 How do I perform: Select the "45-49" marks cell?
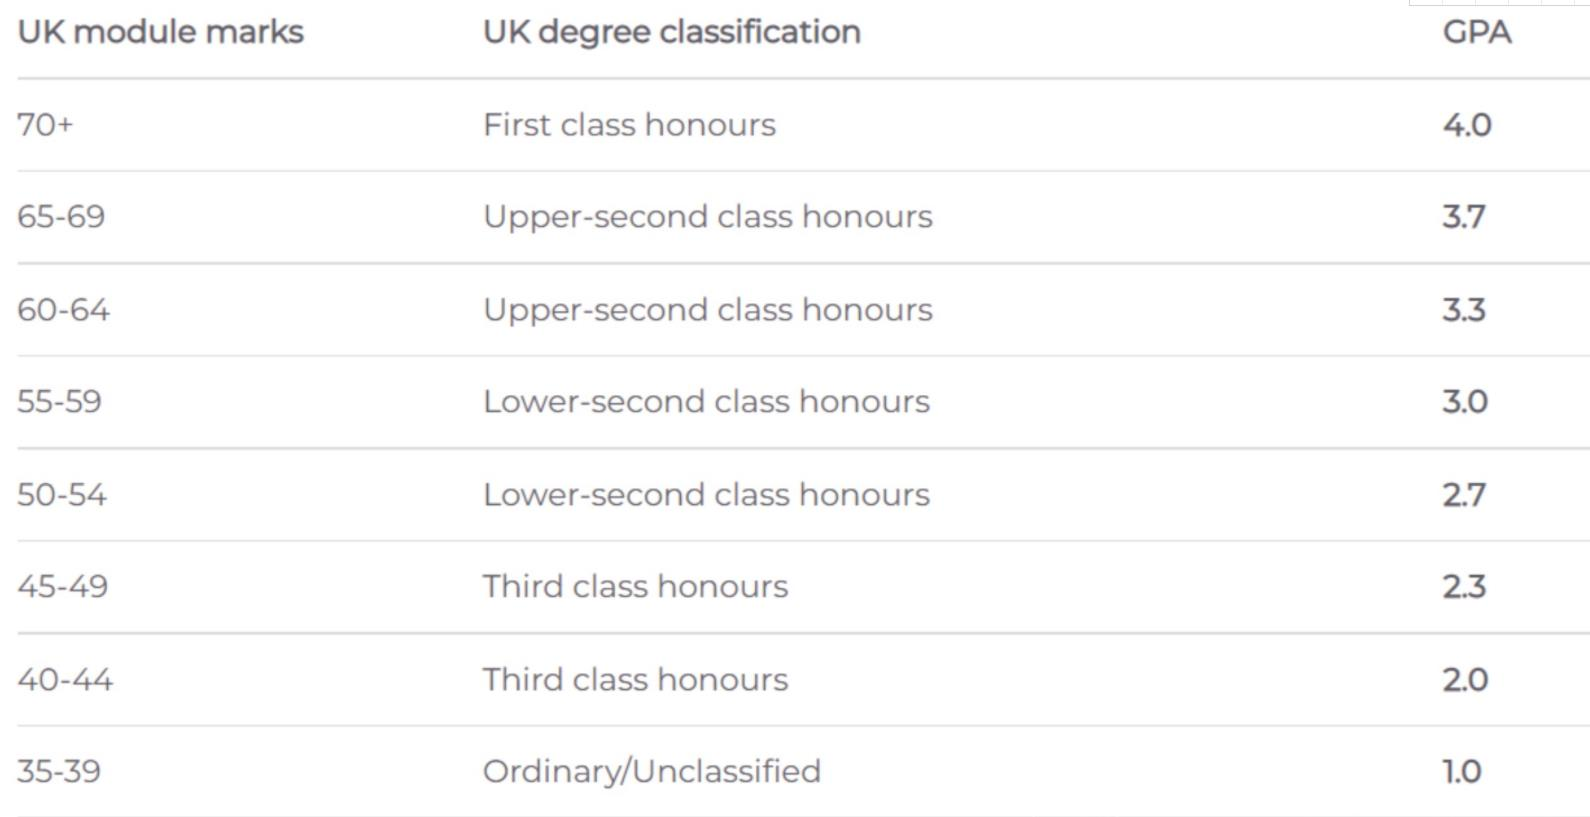63,587
